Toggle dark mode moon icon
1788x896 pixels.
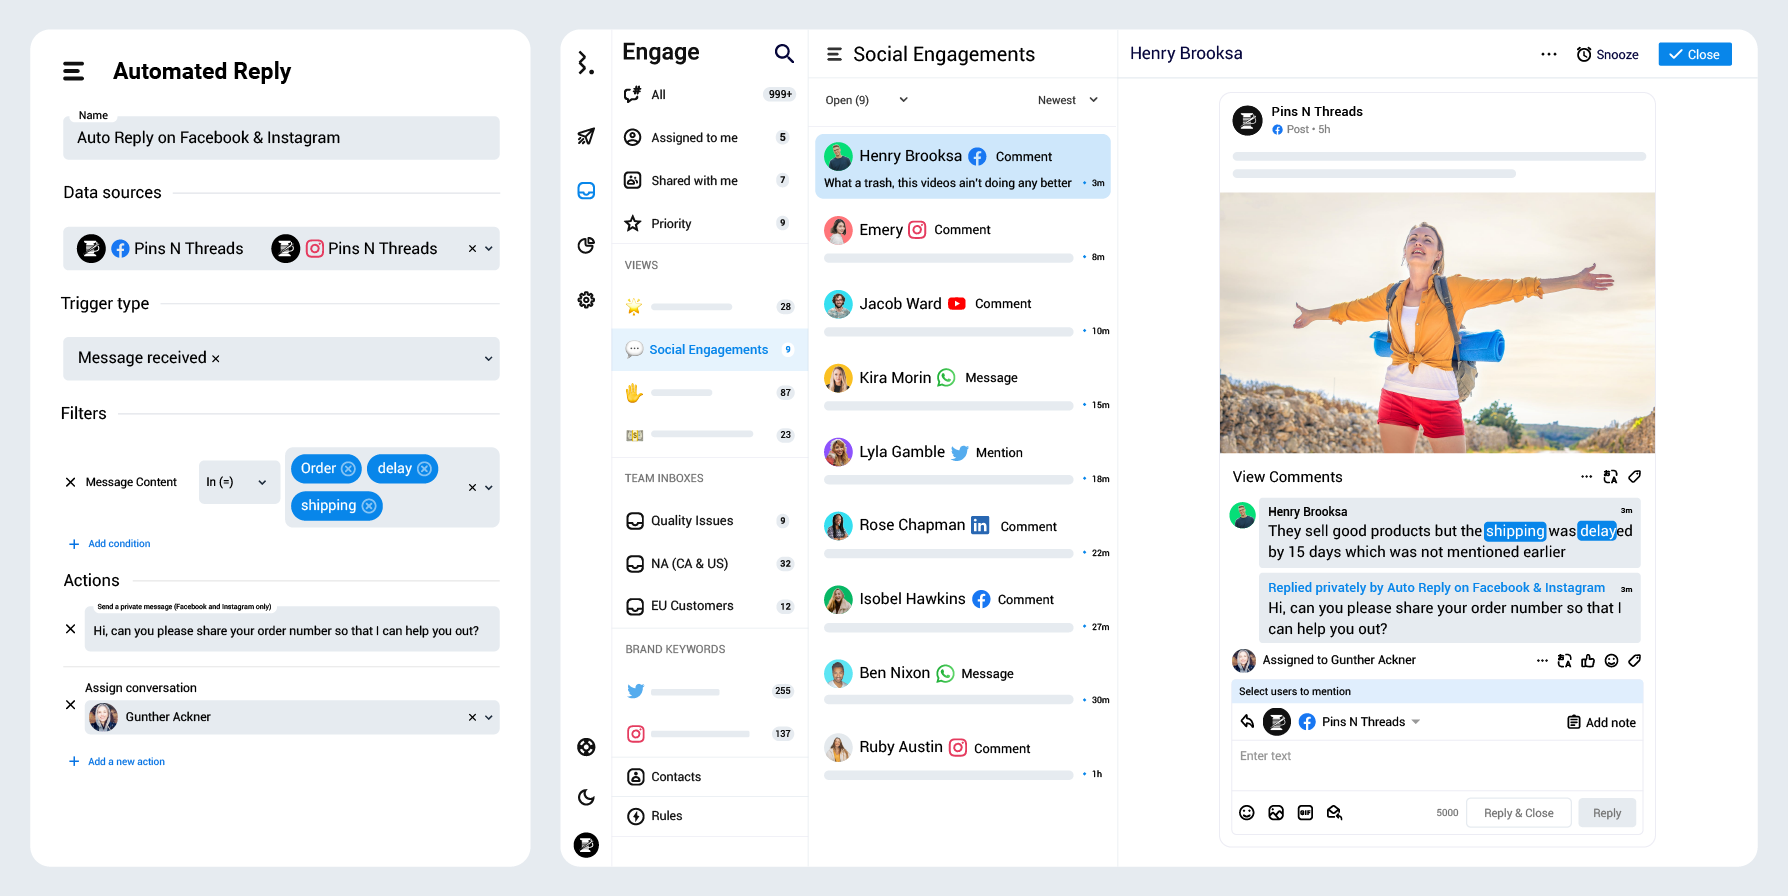586,797
